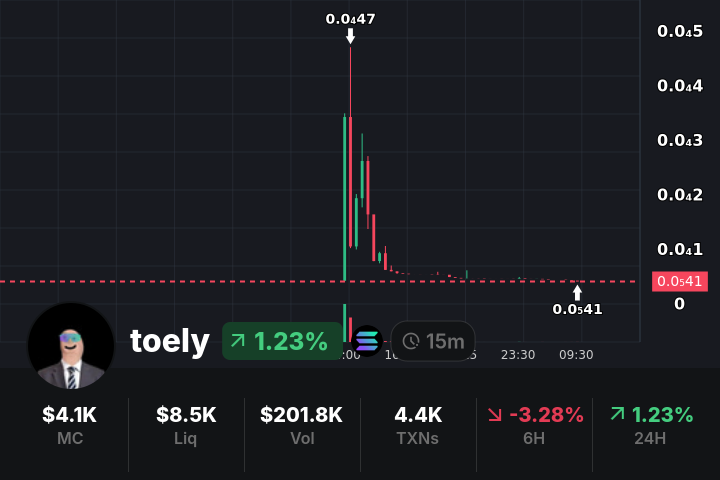720x480 pixels.
Task: Select the $4.1K market cap stat
Action: point(70,425)
